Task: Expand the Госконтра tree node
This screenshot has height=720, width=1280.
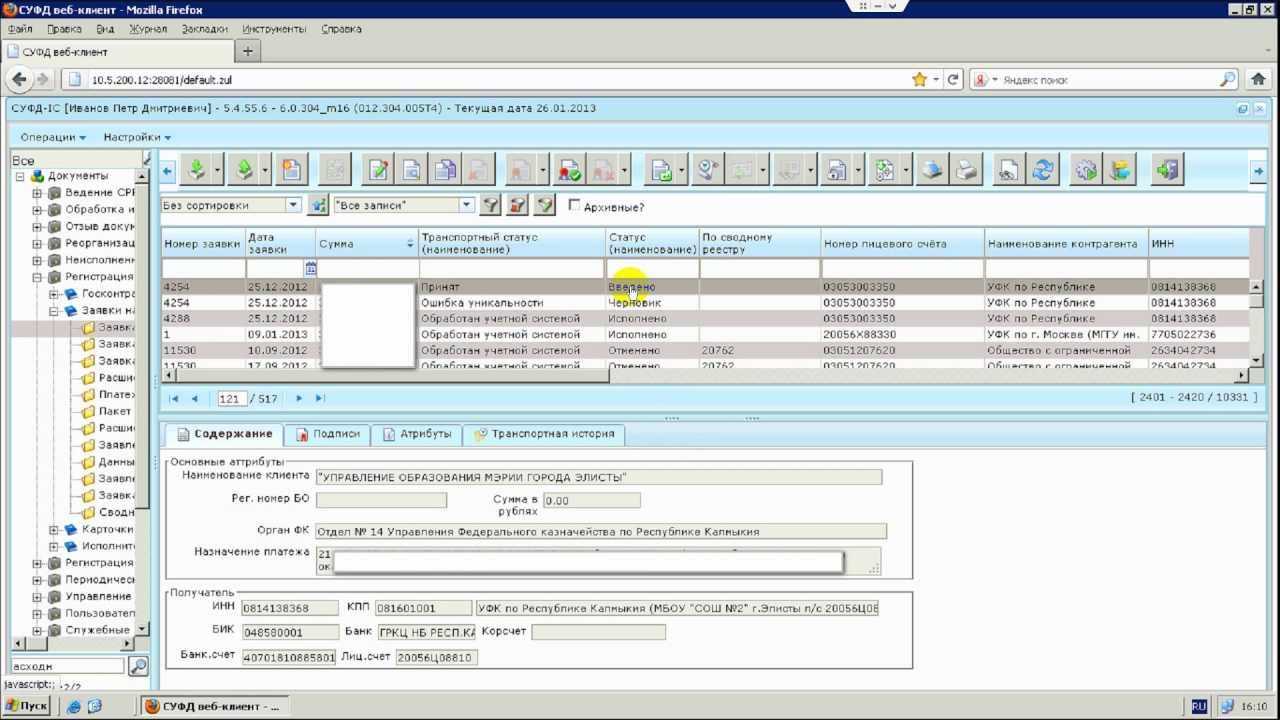Action: 54,294
